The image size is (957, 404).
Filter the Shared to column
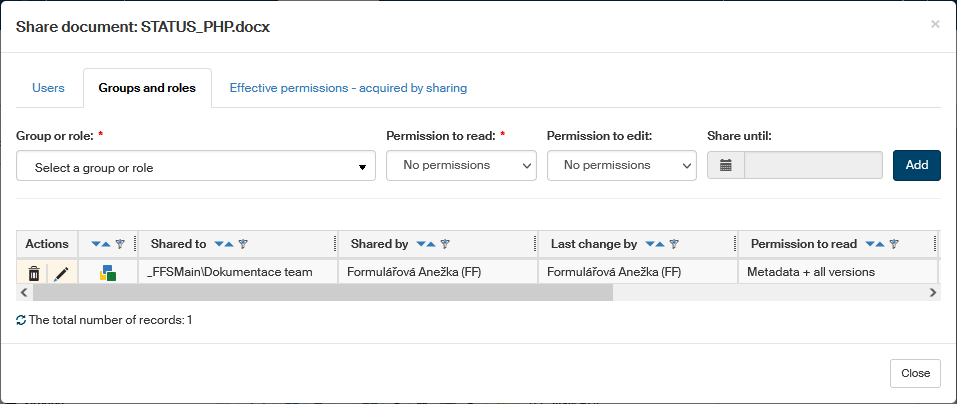(243, 244)
